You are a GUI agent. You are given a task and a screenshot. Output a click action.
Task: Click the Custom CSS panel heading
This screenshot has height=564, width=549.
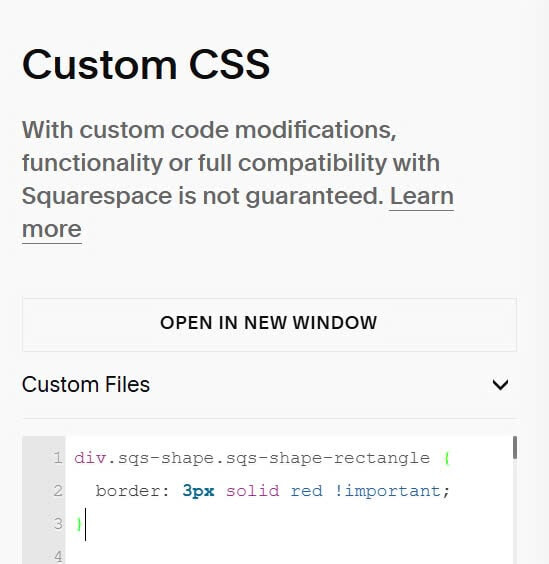click(x=146, y=64)
